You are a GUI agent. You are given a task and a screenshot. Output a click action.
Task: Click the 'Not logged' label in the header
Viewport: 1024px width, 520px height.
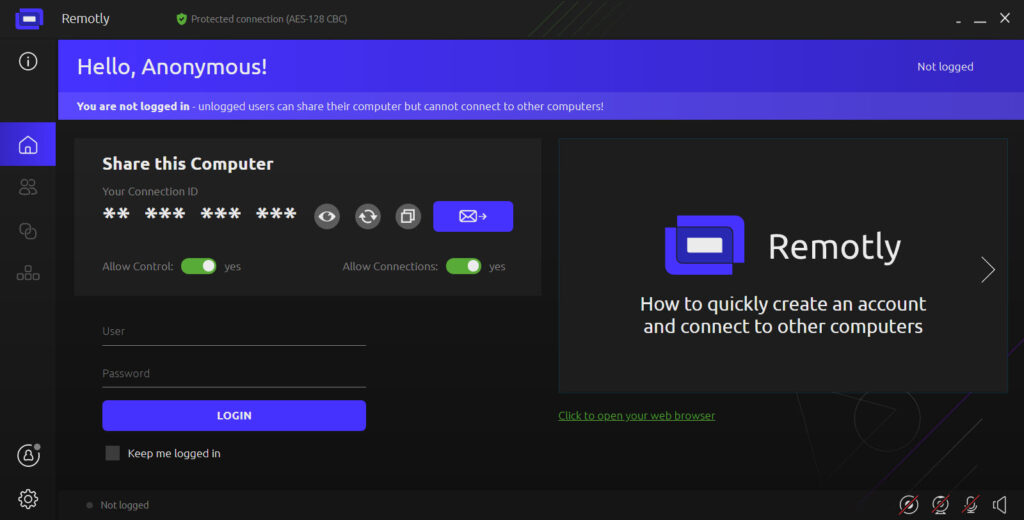945,67
